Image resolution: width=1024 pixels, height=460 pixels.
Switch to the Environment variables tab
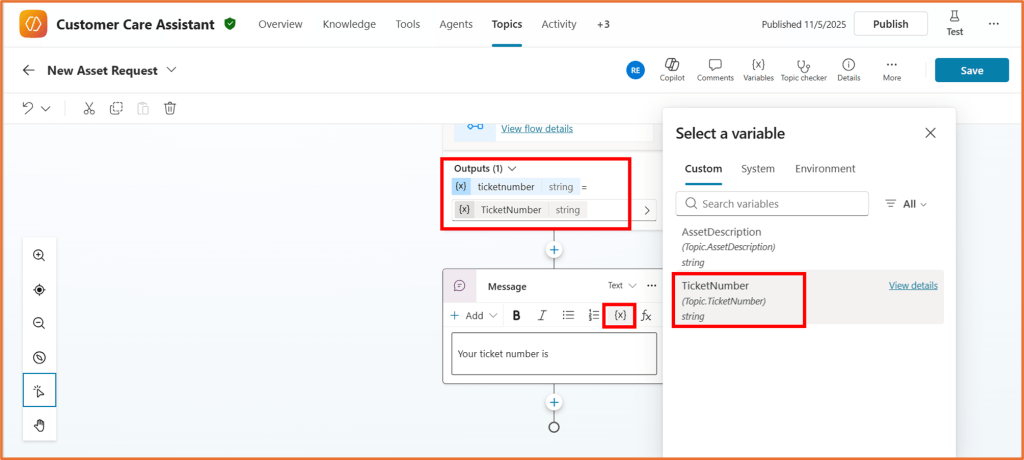point(825,169)
